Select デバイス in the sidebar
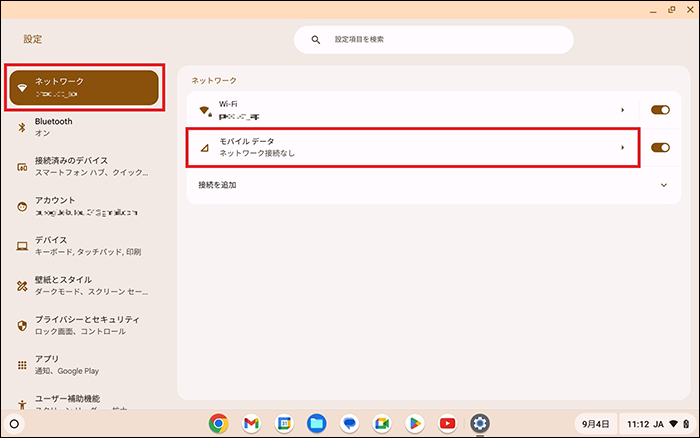 (x=84, y=246)
